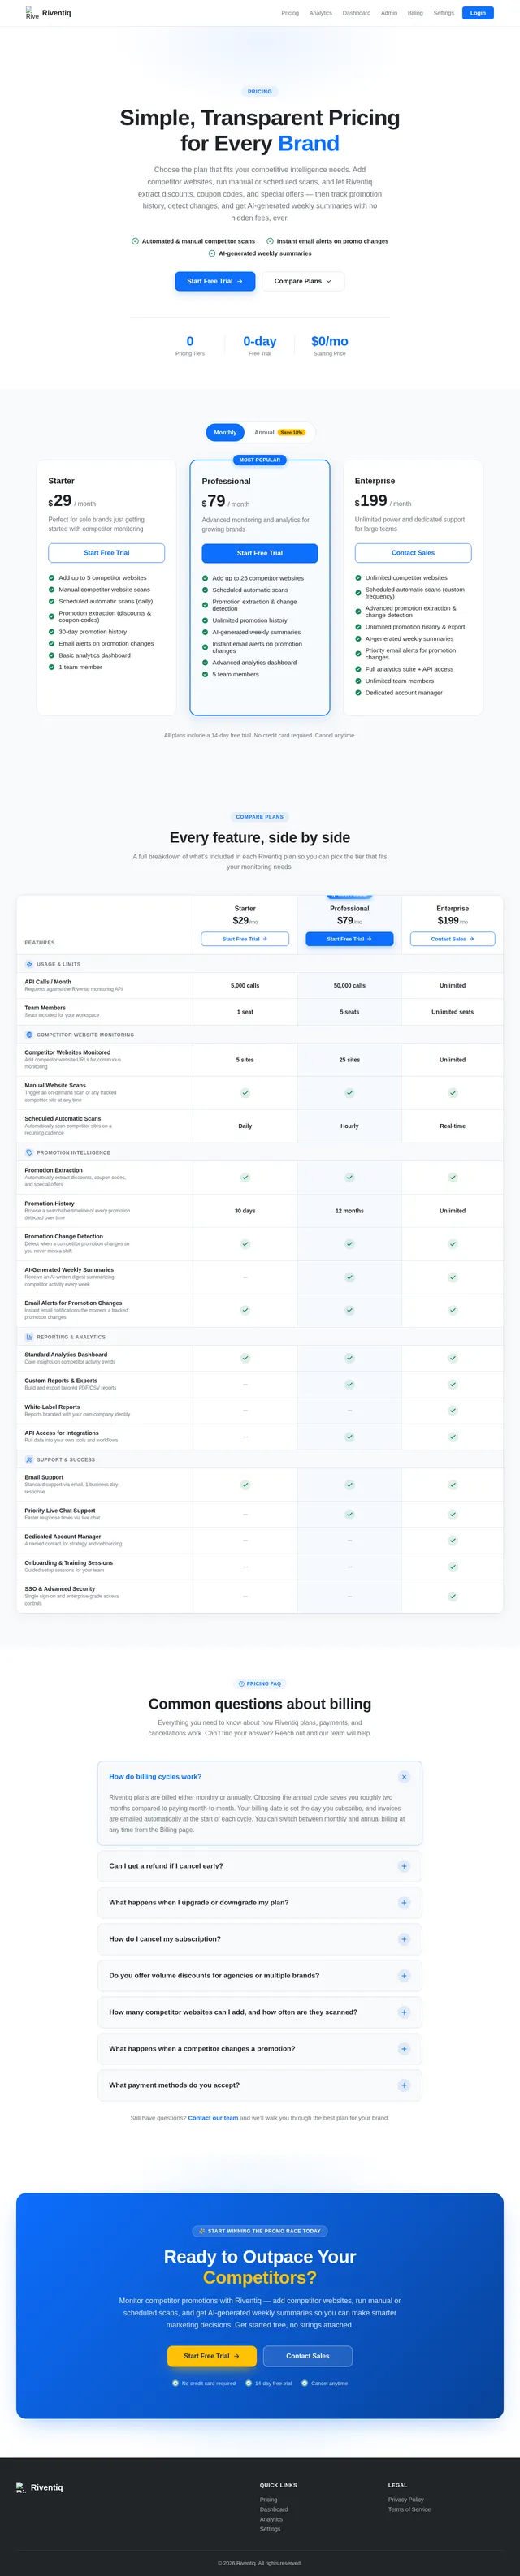This screenshot has width=520, height=2576.
Task: Open Pricing in the top navigation
Action: [x=290, y=13]
